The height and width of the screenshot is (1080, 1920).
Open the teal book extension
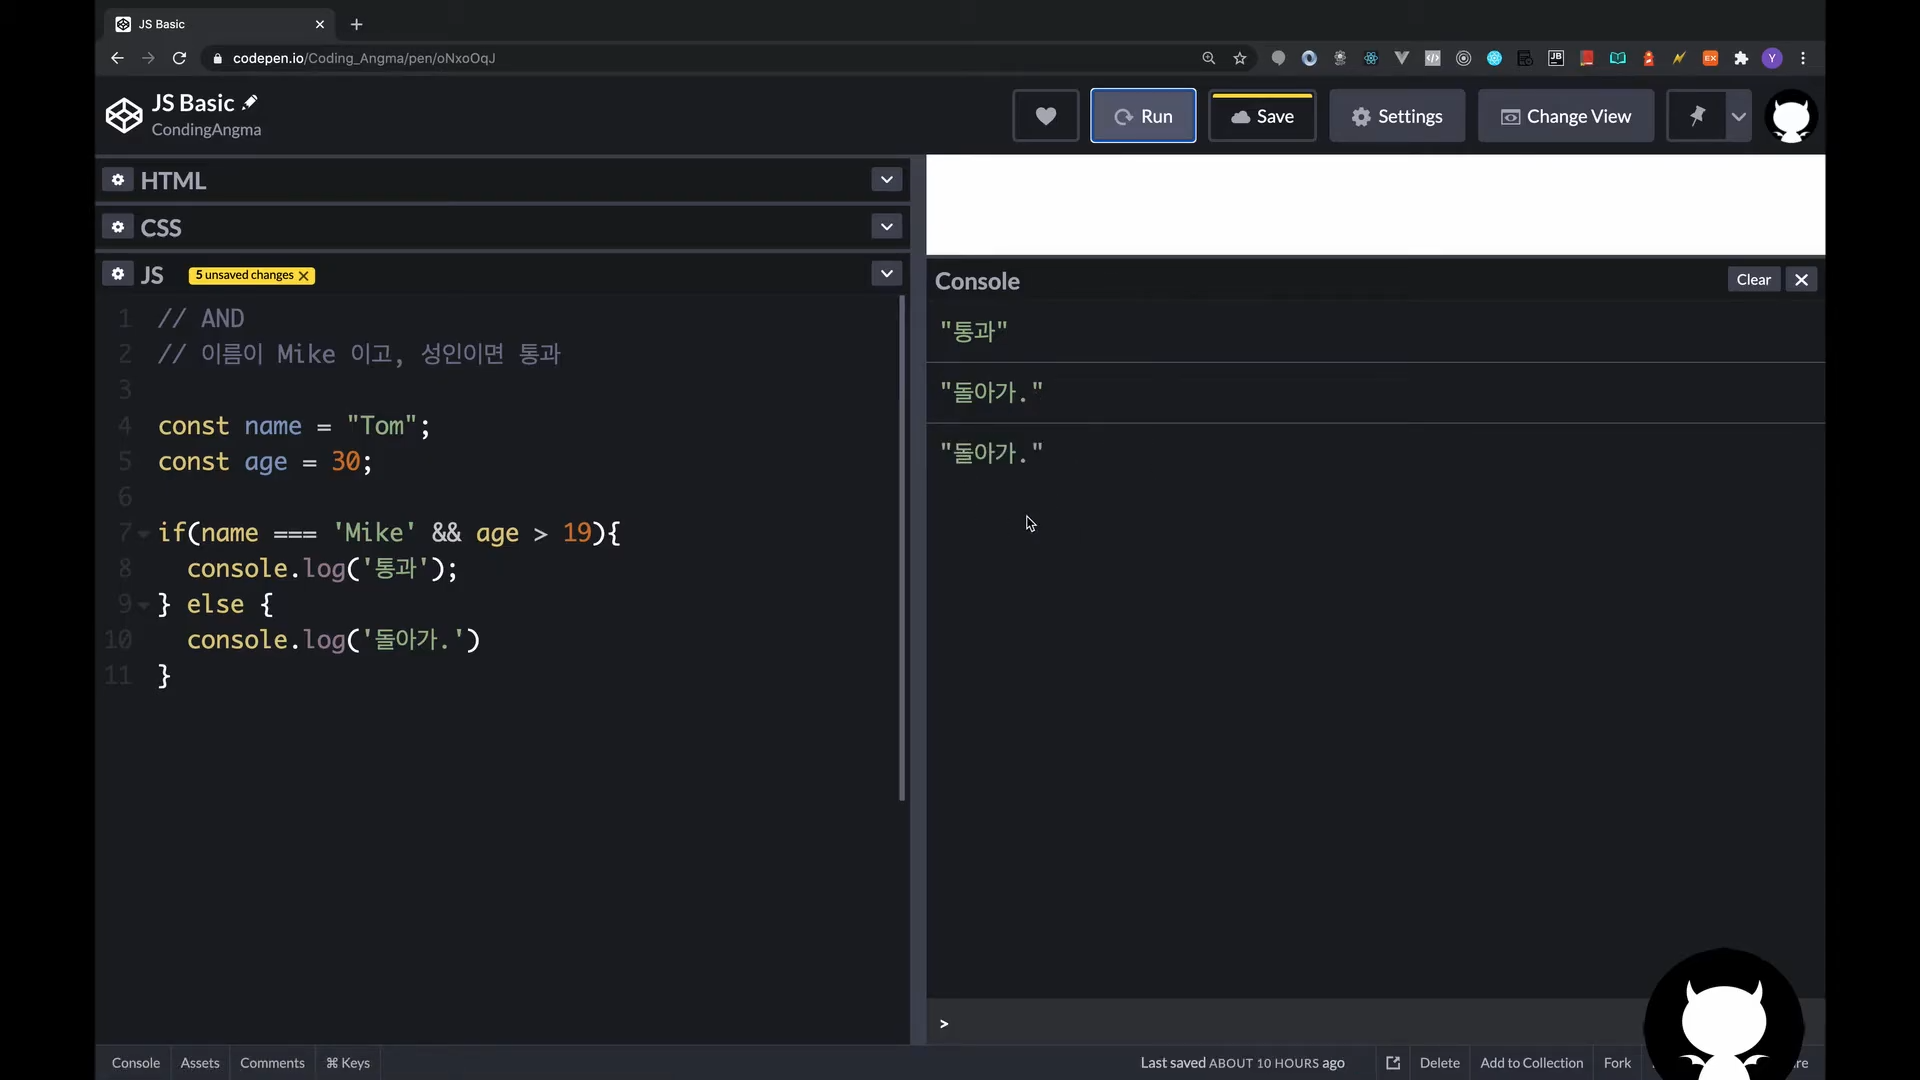1618,58
